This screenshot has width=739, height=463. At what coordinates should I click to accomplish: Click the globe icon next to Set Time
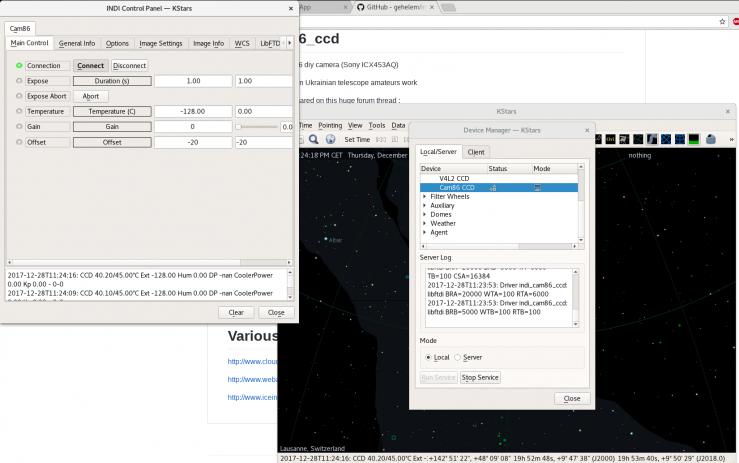330,139
